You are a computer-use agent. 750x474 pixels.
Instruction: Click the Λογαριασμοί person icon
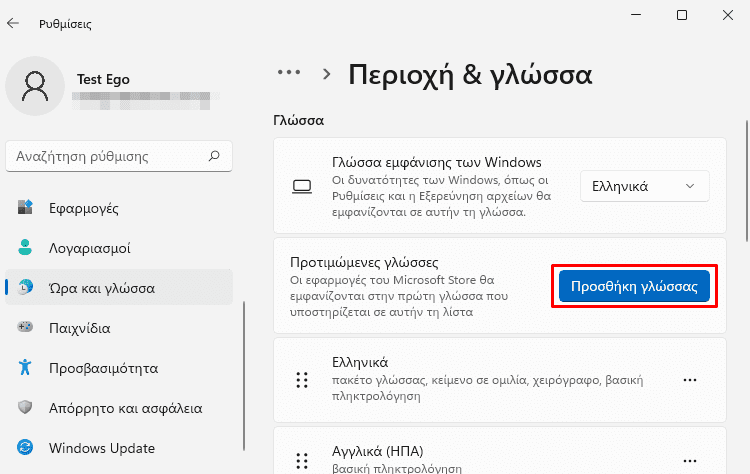click(x=25, y=247)
